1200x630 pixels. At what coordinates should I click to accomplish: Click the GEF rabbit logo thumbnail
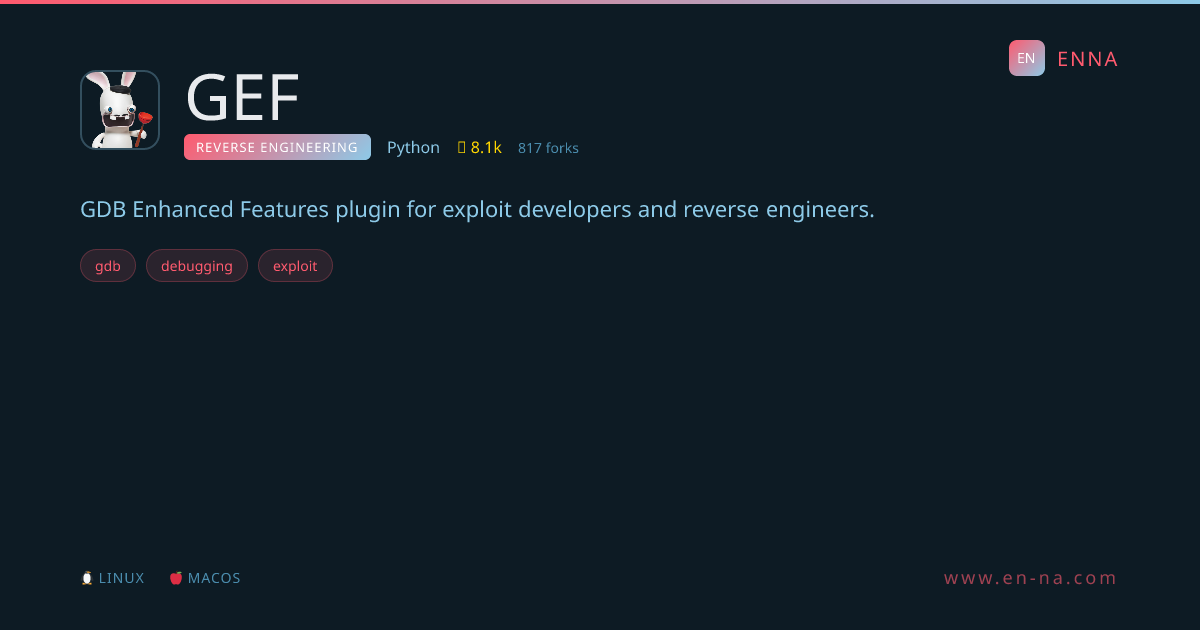[x=120, y=110]
